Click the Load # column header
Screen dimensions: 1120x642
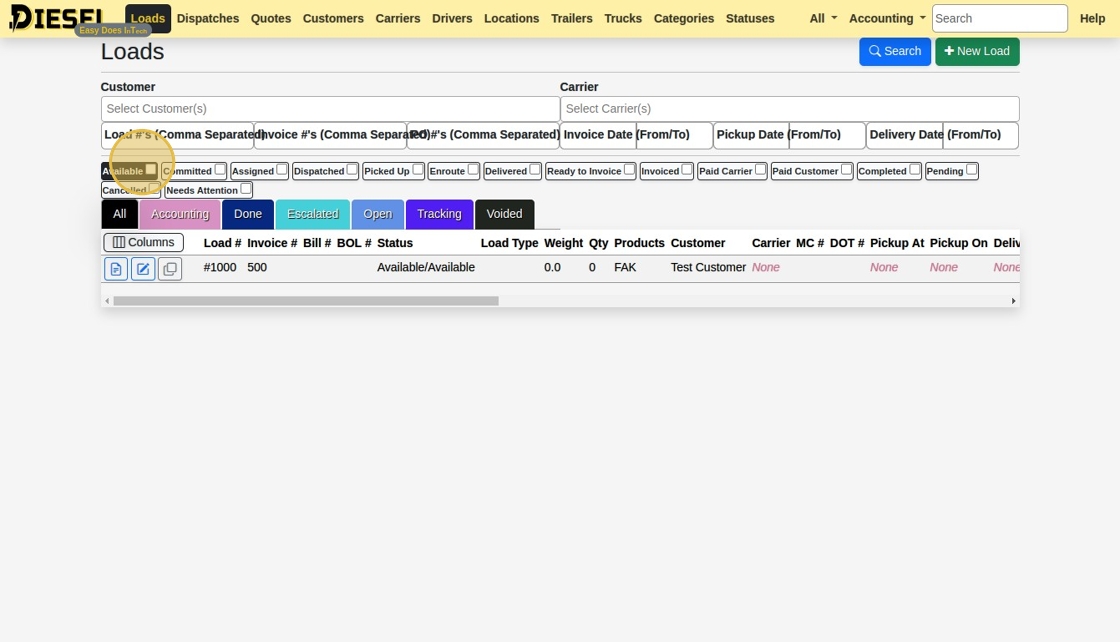click(222, 243)
